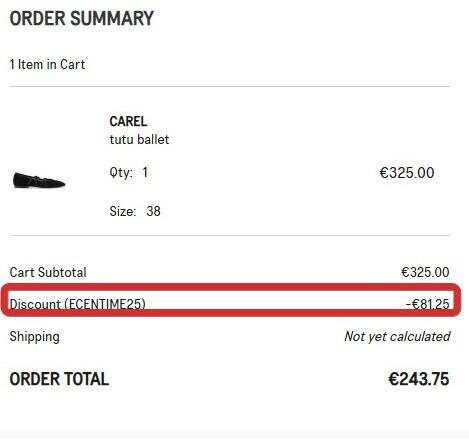Image resolution: width=469 pixels, height=442 pixels.
Task: Open the CAREL brand name link
Action: (128, 121)
